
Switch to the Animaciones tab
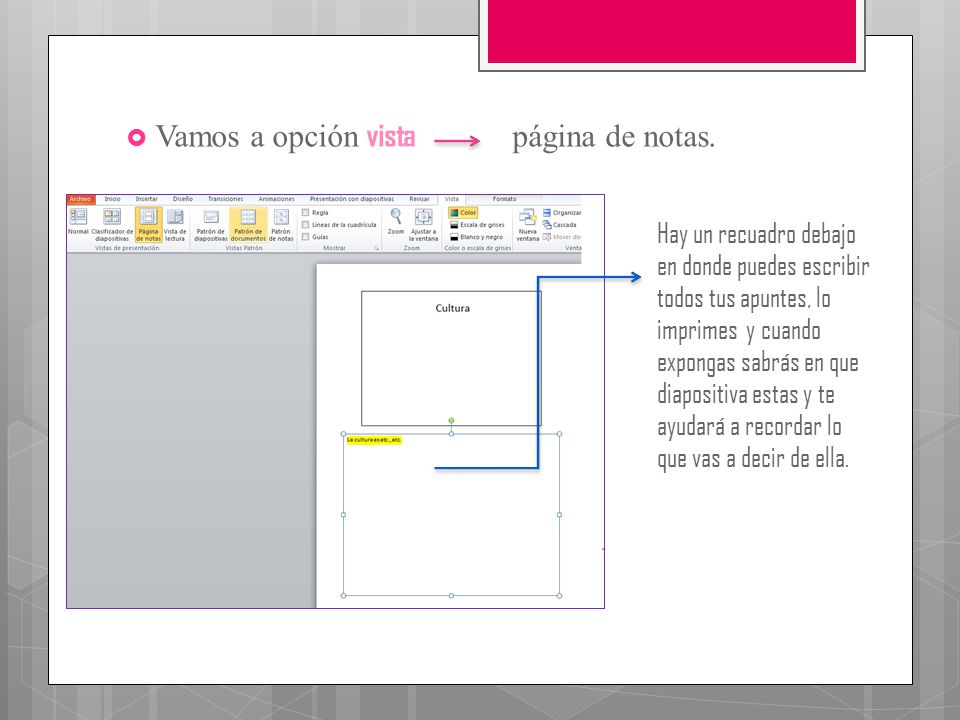tap(276, 199)
